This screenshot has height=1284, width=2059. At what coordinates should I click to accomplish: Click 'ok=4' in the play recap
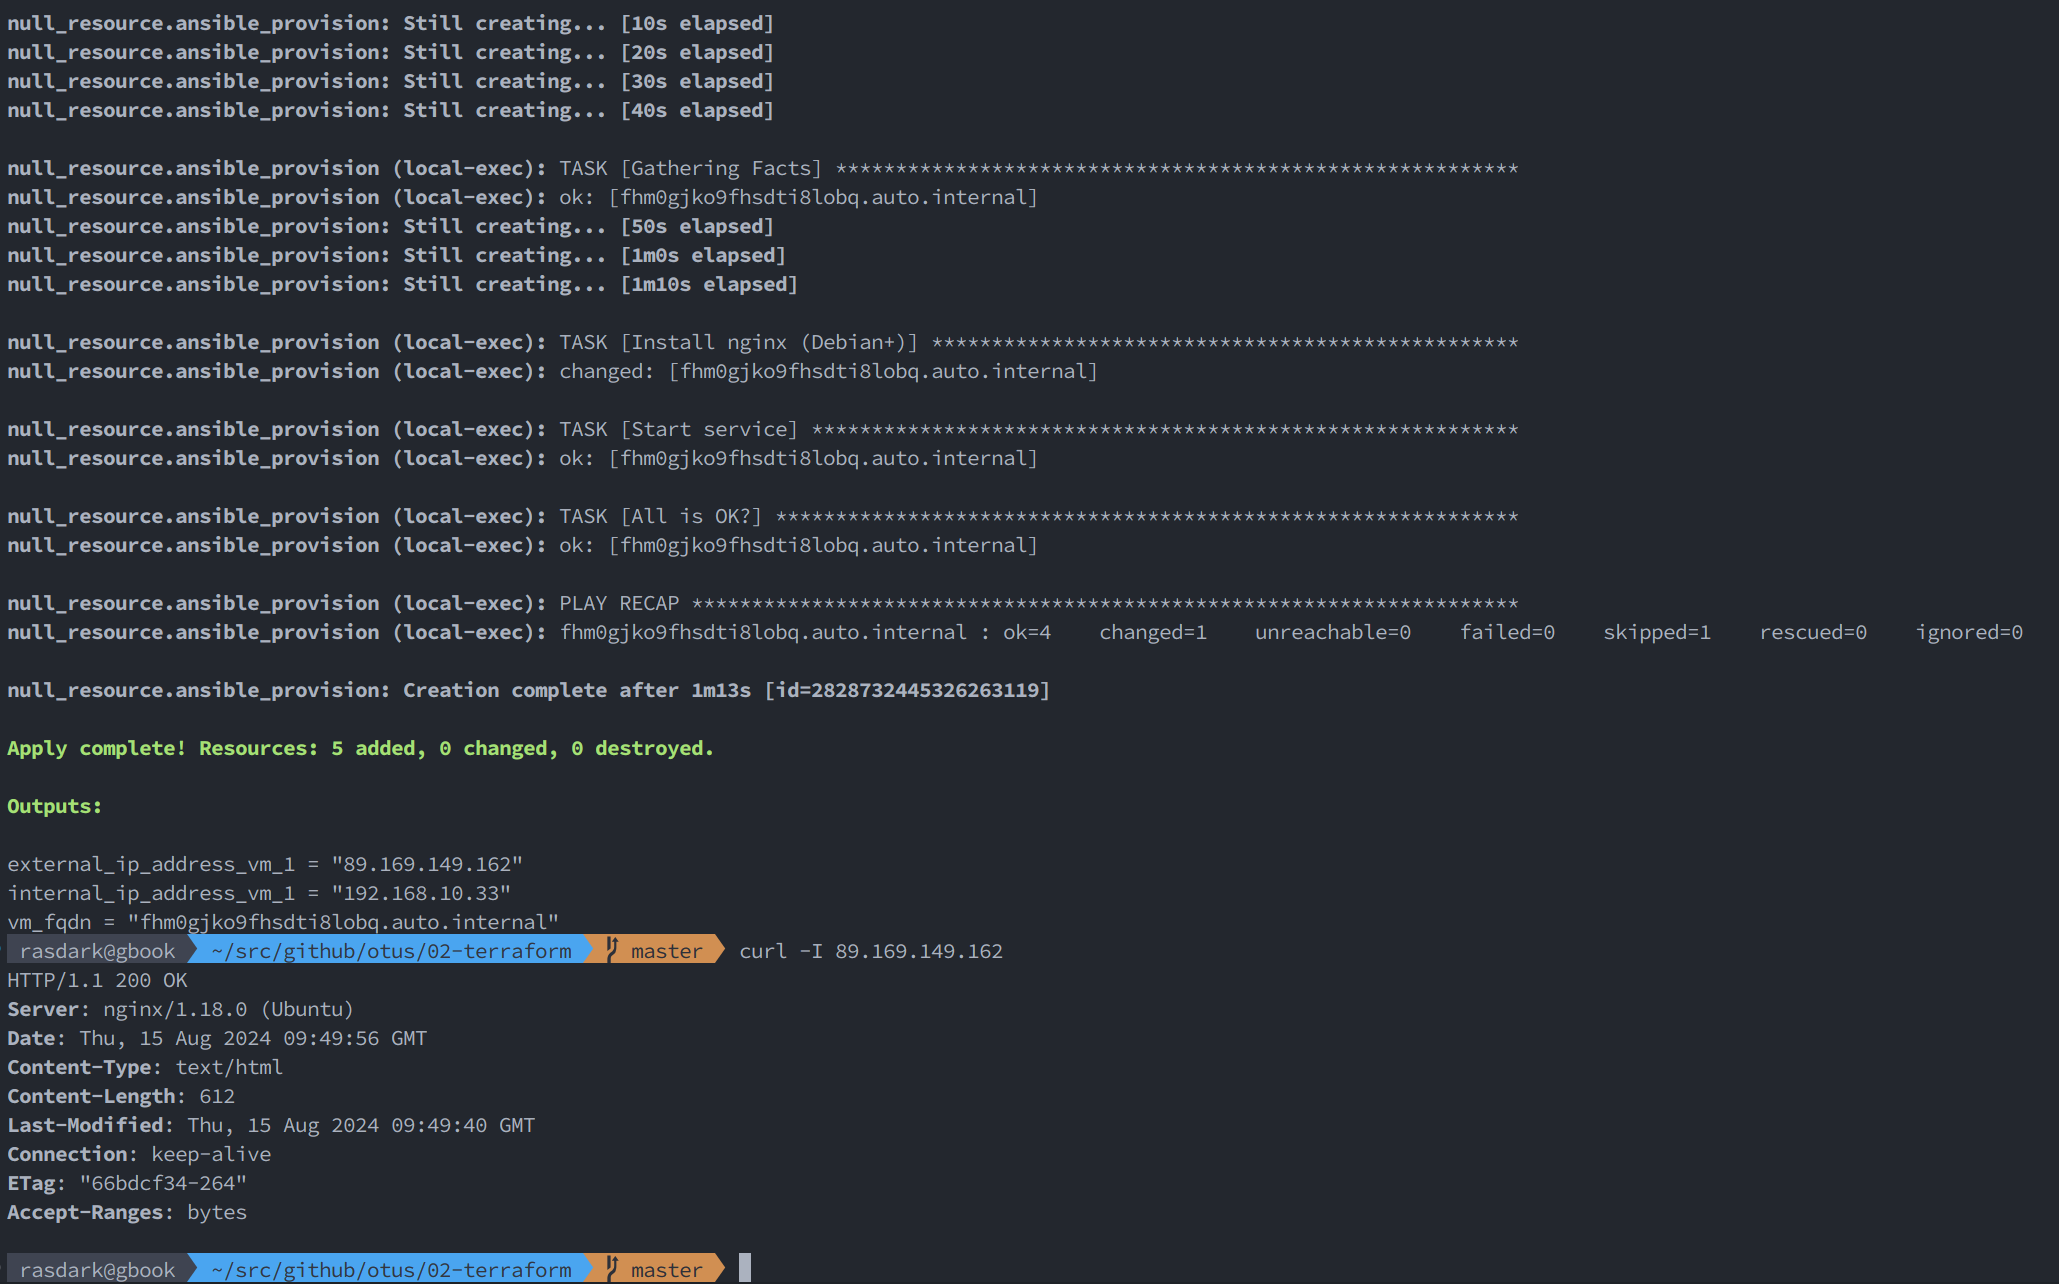click(x=1027, y=632)
